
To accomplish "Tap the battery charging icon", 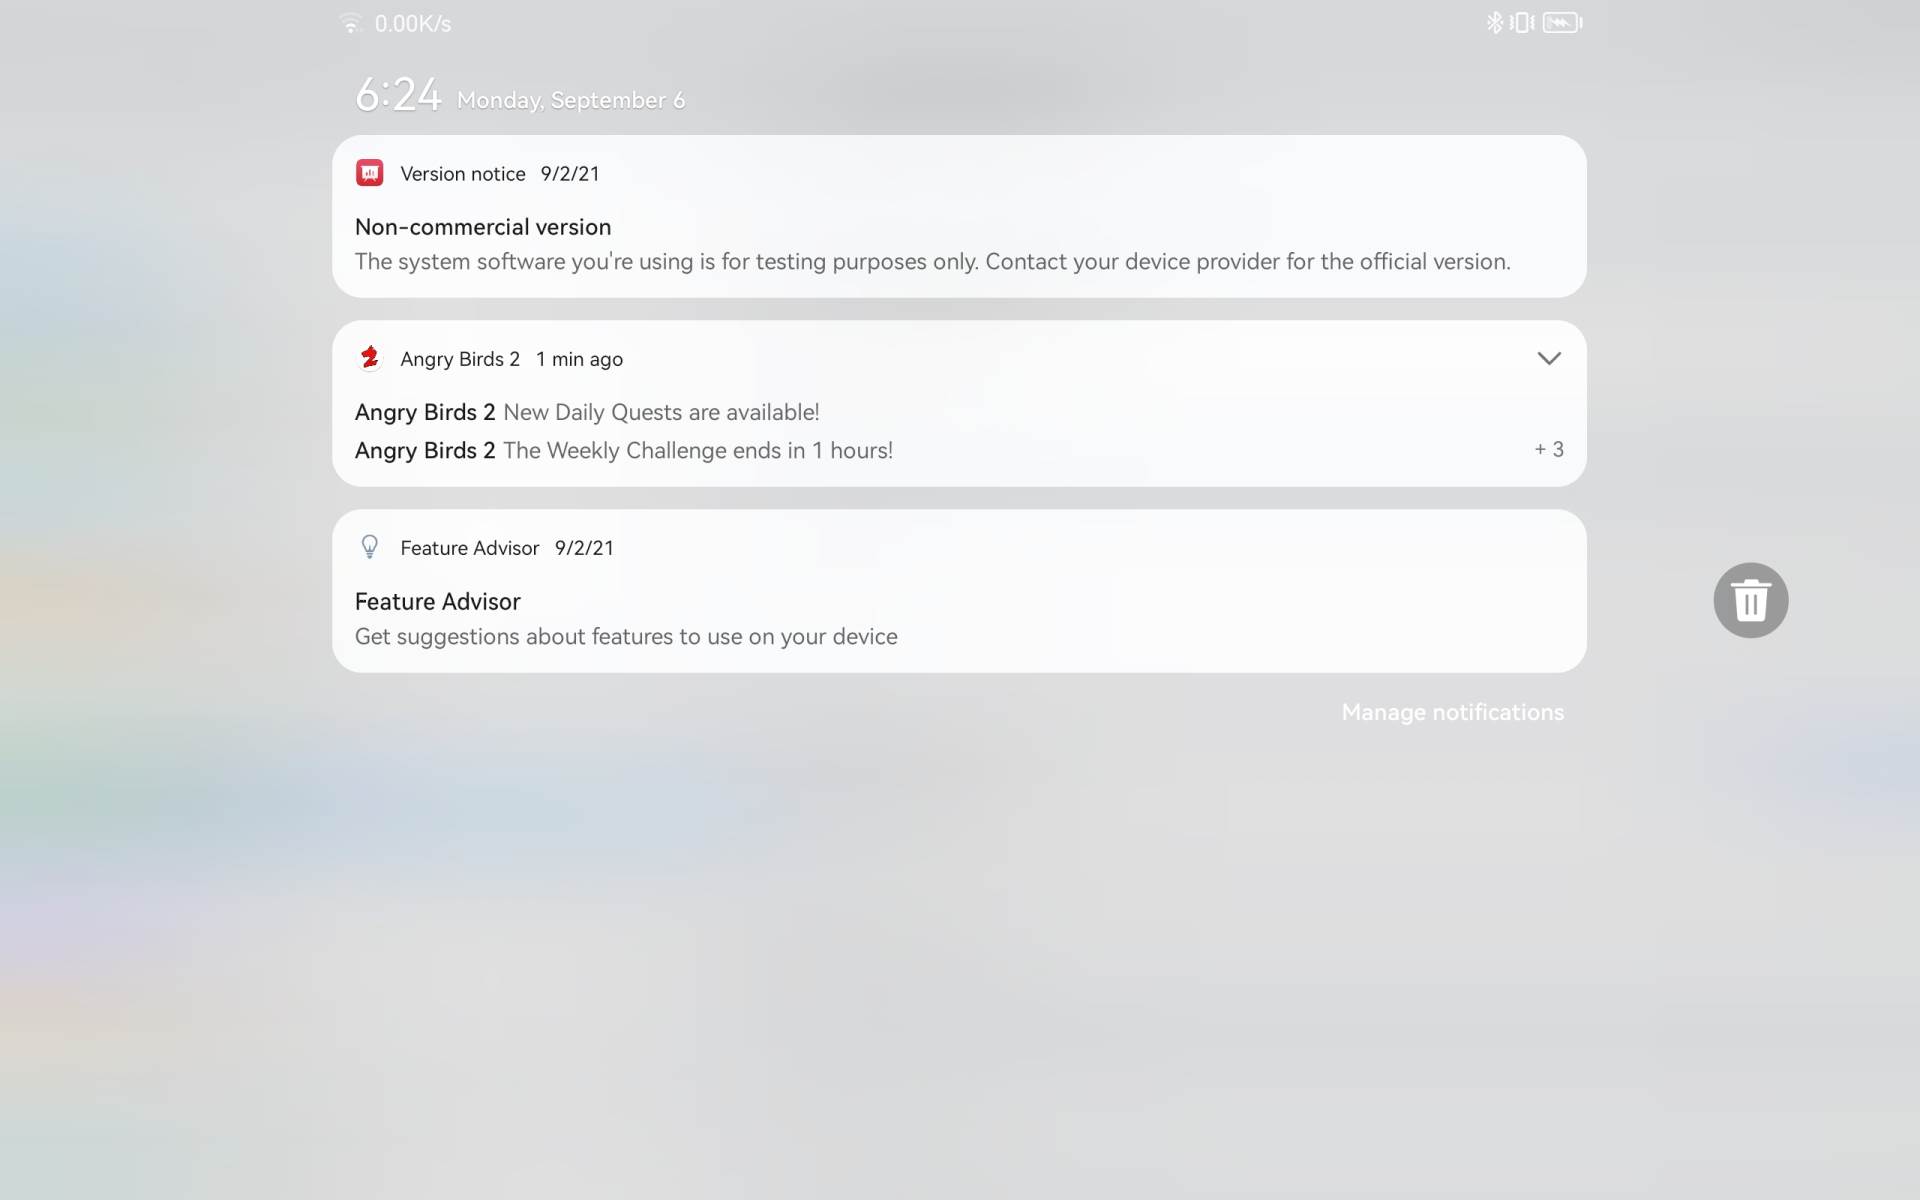I will coord(1562,22).
